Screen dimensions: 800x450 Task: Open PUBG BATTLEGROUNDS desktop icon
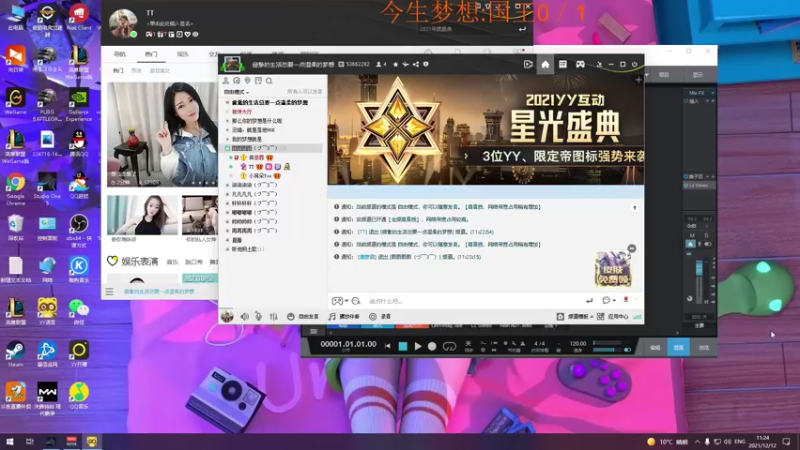tap(47, 105)
